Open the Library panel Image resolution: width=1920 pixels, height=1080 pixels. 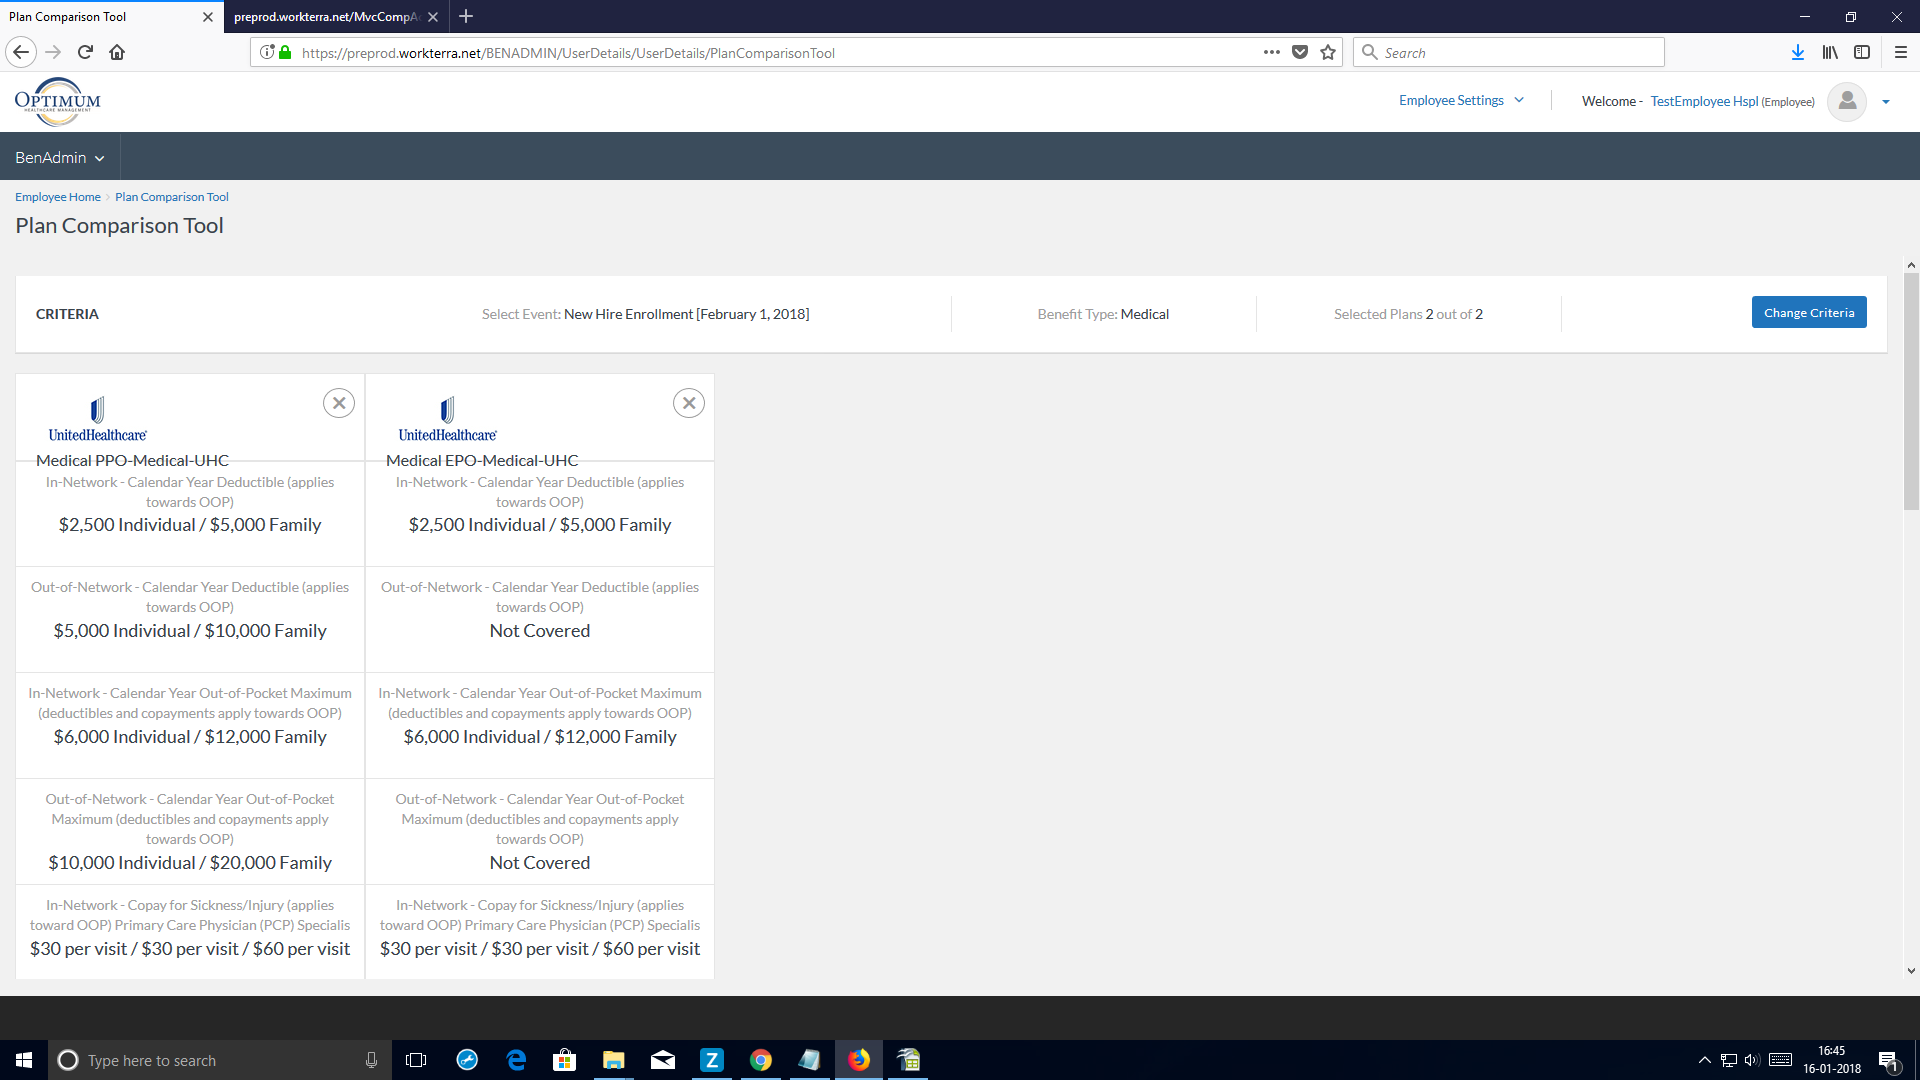click(x=1830, y=52)
